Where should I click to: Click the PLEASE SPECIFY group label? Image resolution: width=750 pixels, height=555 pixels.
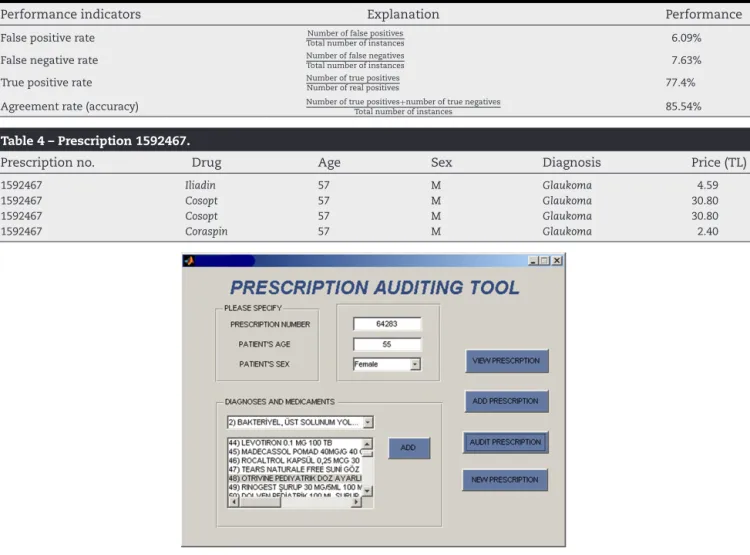coord(253,308)
